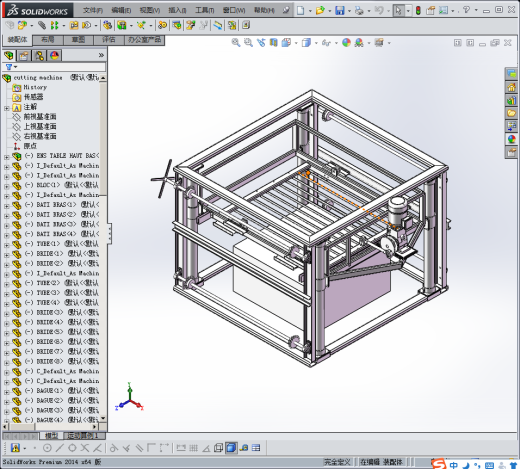Open the ConfigurationManager tab icon
The height and width of the screenshot is (469, 520).
39,55
